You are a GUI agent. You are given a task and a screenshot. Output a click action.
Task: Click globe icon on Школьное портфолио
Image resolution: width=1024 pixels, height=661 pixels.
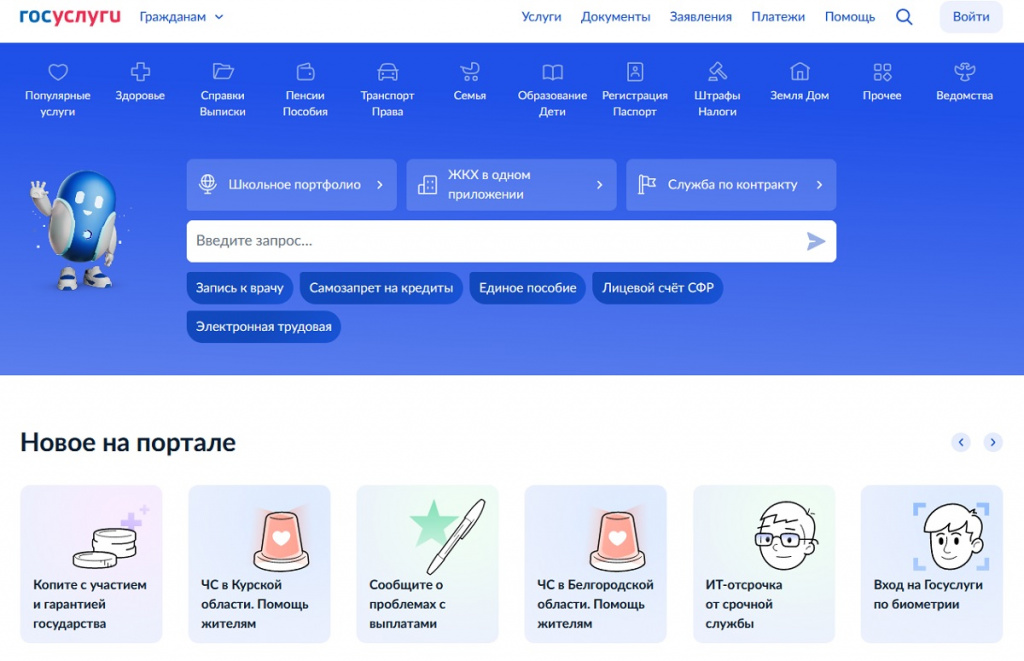208,184
